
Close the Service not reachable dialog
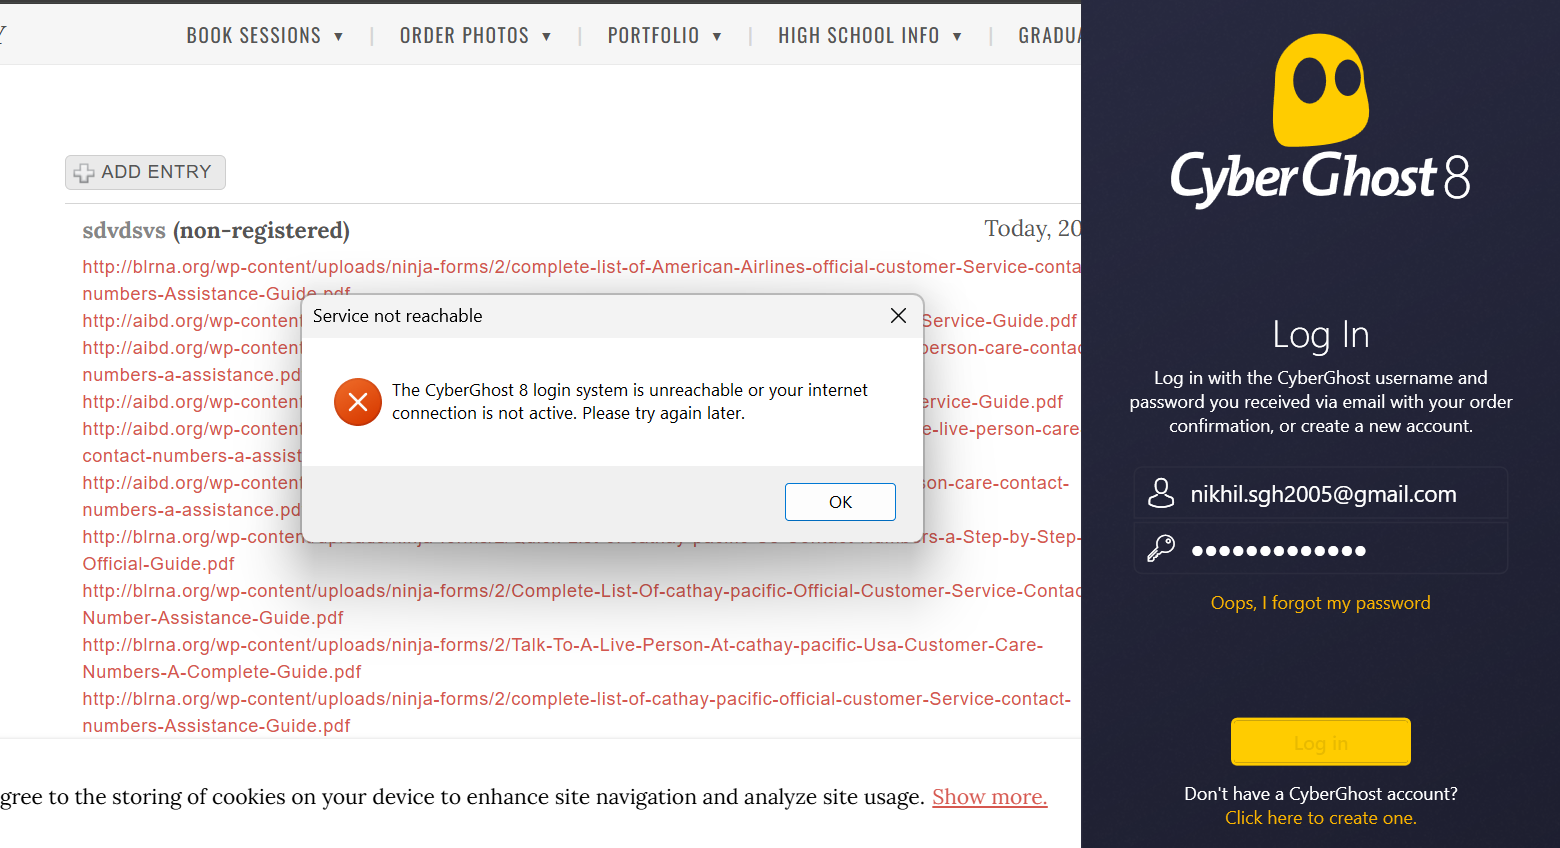click(898, 316)
